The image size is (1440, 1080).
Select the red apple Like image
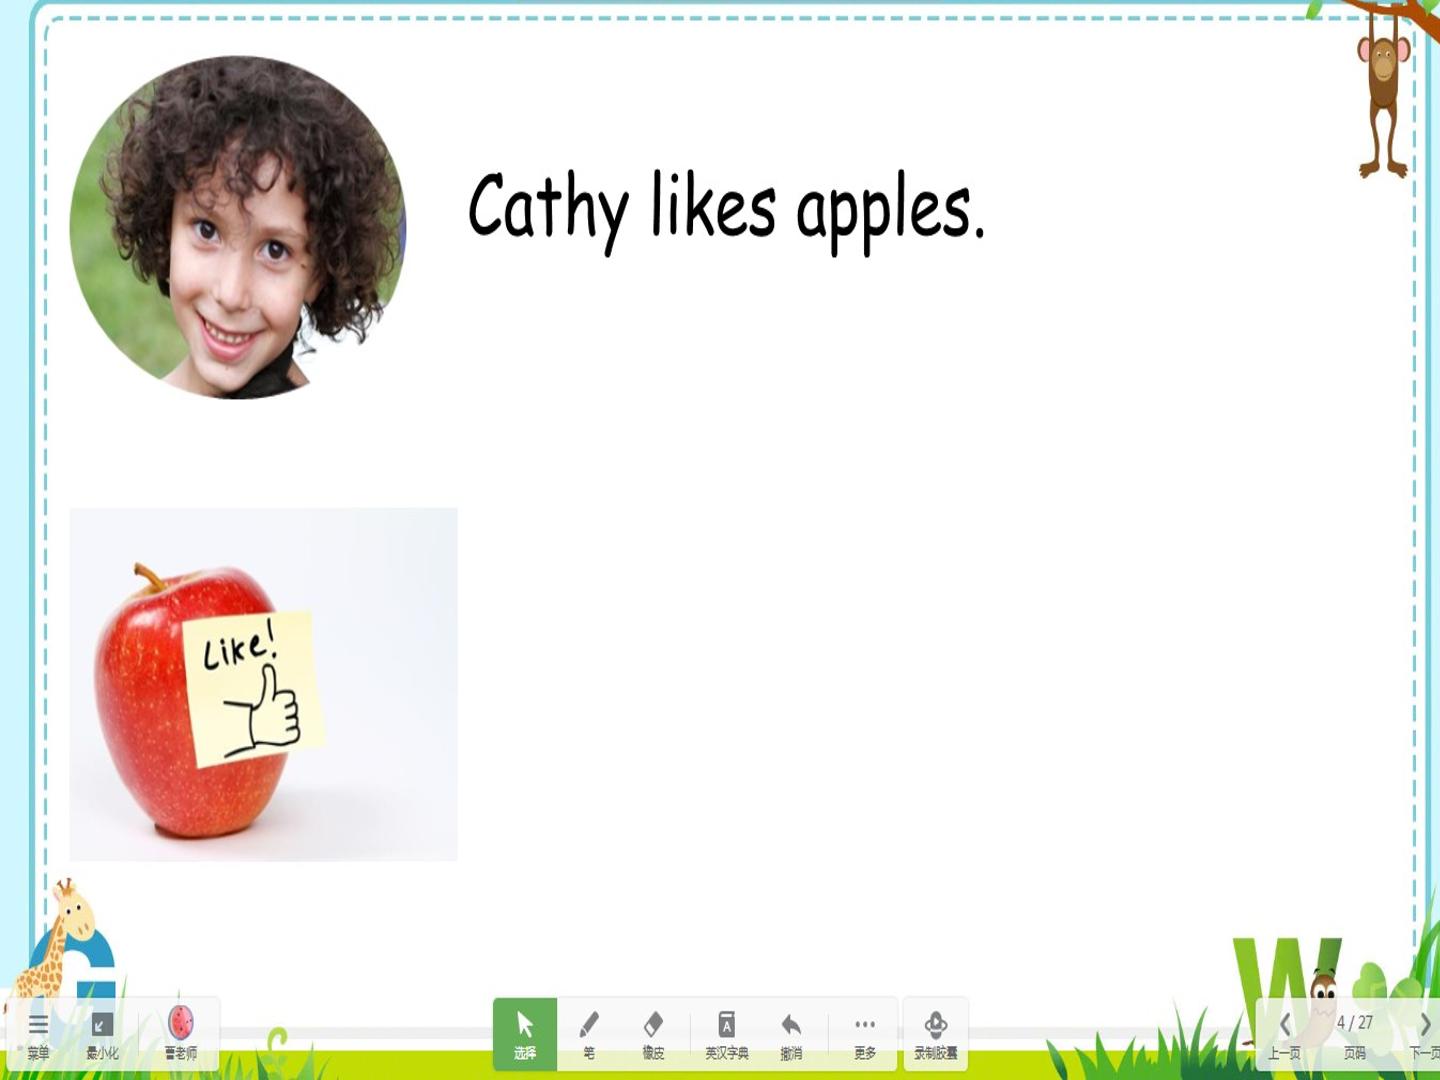(263, 684)
